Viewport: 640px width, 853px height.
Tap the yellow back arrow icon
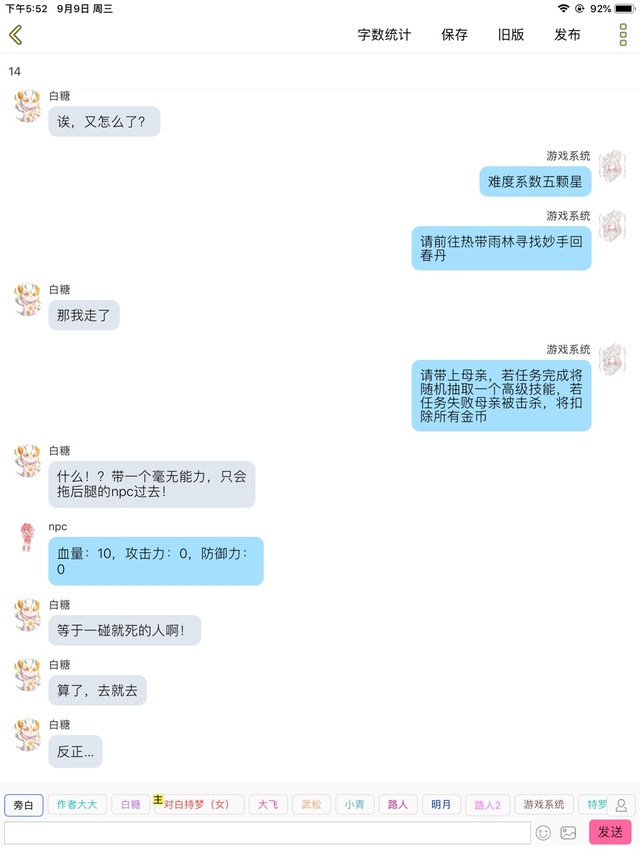point(16,35)
